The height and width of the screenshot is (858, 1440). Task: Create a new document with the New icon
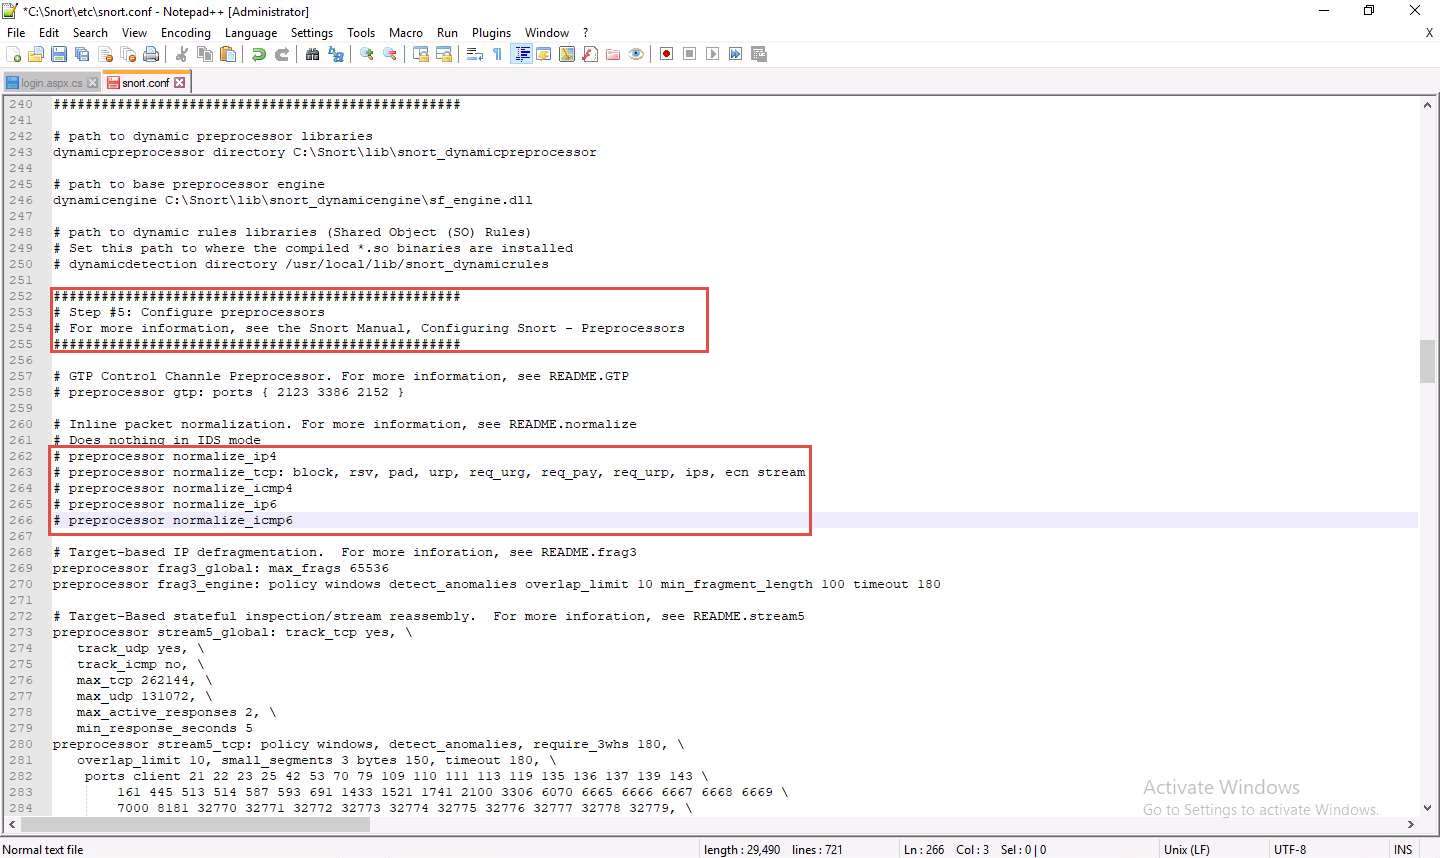pyautogui.click(x=14, y=54)
